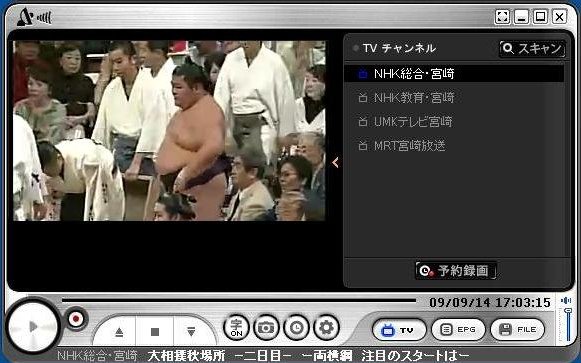Switch to the next channel up arrow
Viewport: 581px width, 363px height.
coord(119,332)
